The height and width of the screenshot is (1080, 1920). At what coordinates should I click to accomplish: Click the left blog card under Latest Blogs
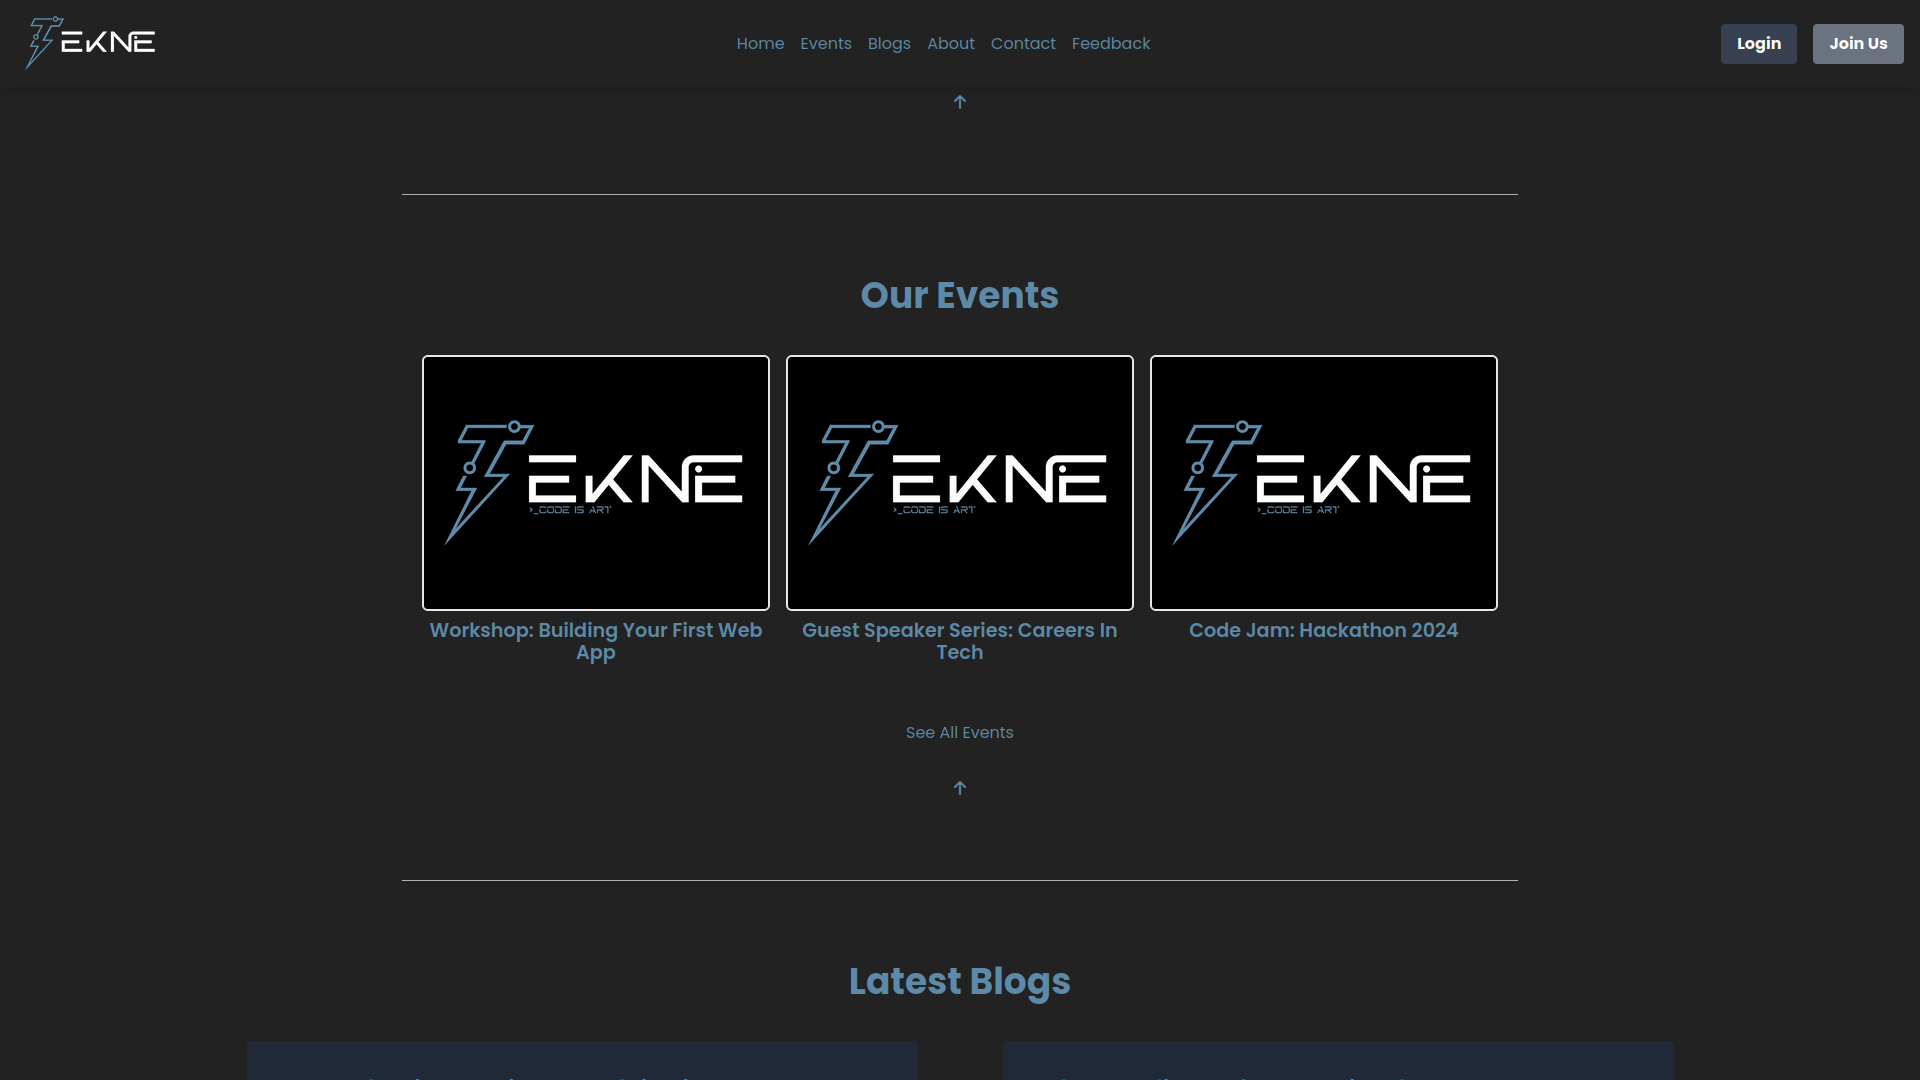(x=582, y=1061)
